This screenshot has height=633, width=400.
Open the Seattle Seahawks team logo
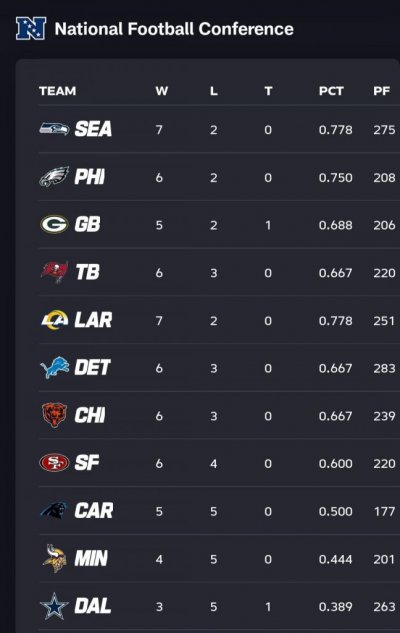[x=54, y=129]
